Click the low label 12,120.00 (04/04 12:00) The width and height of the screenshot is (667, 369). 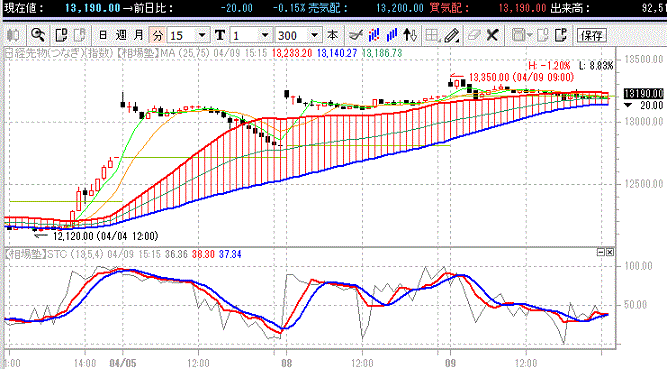pyautogui.click(x=105, y=236)
